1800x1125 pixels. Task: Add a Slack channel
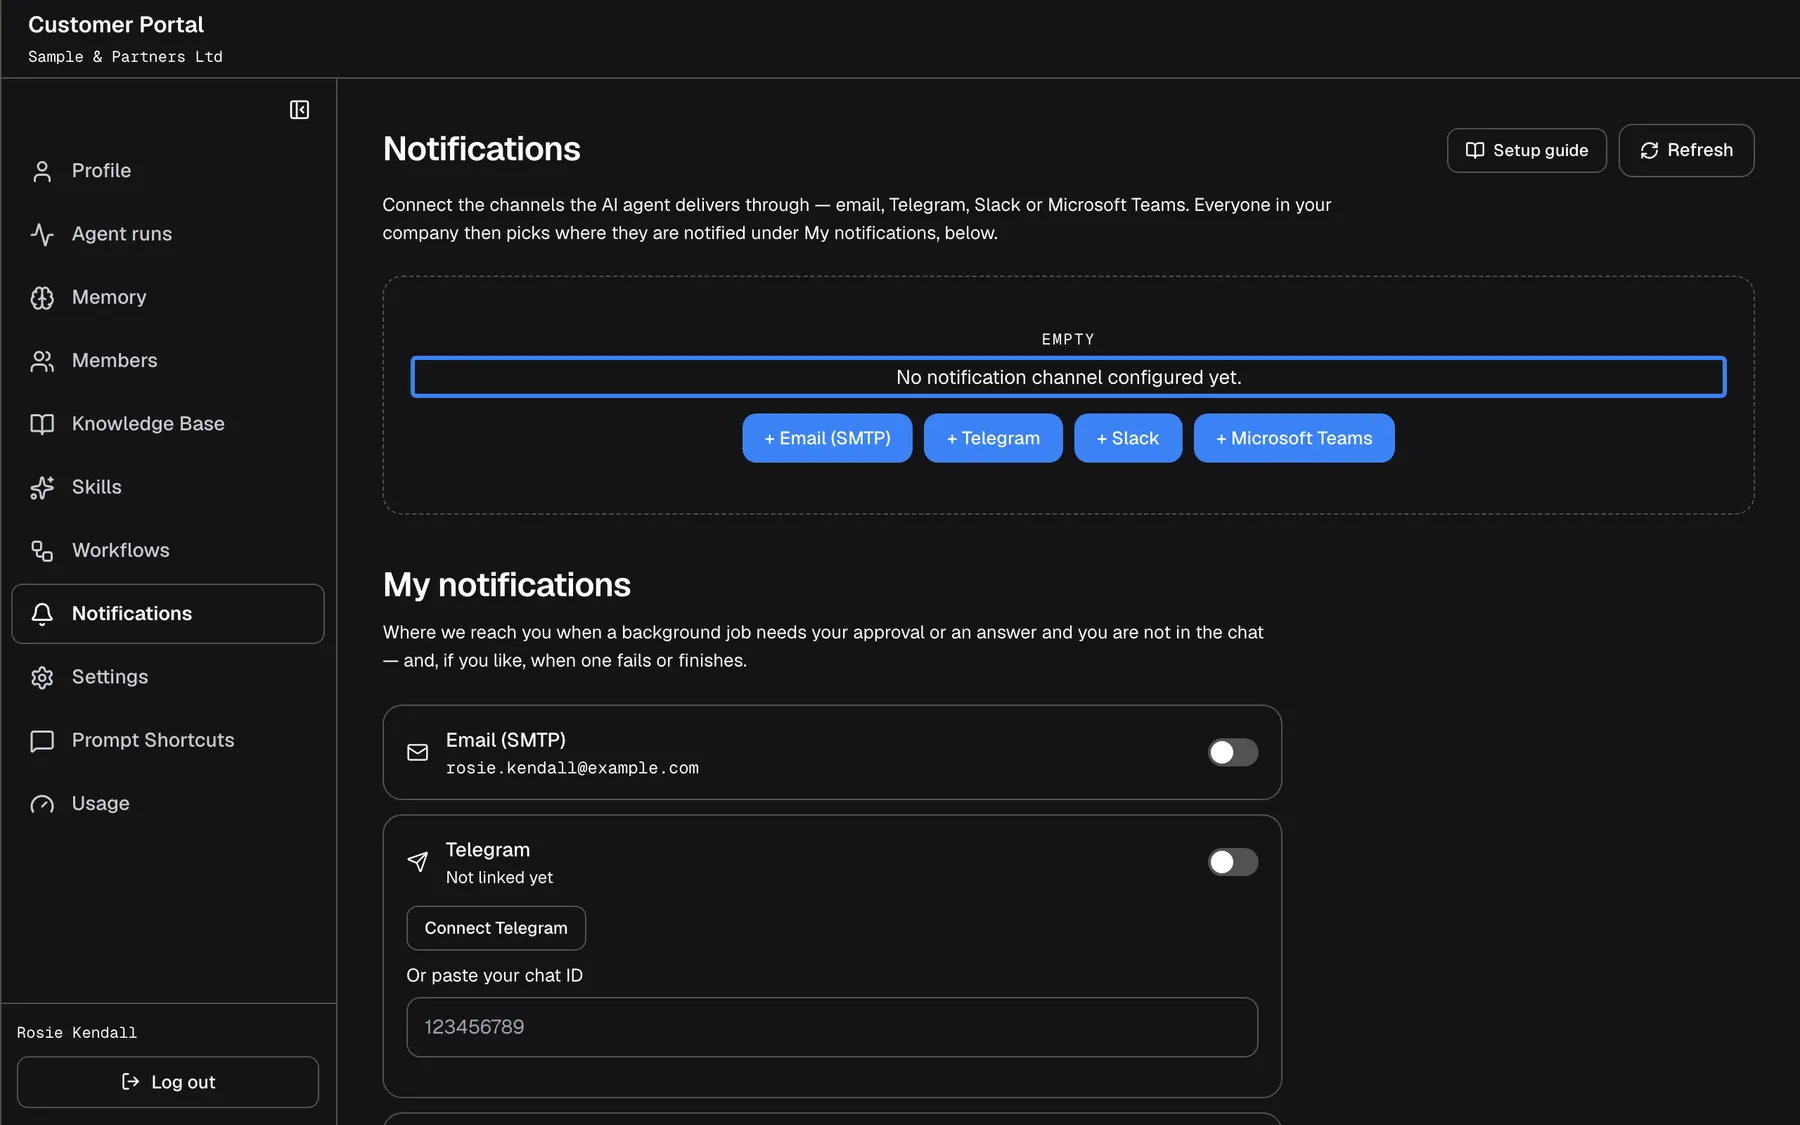[x=1128, y=438]
